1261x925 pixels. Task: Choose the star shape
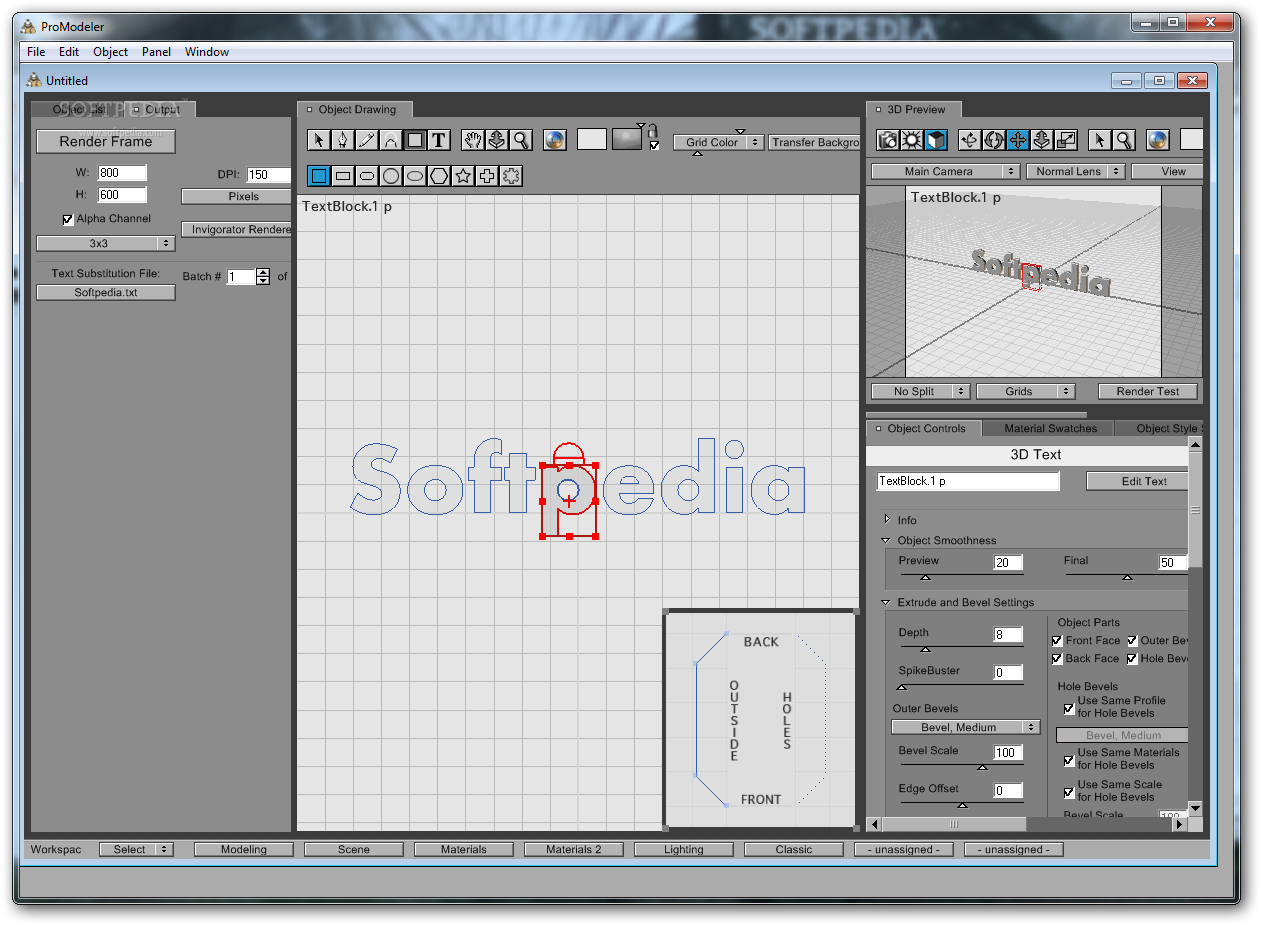click(463, 176)
